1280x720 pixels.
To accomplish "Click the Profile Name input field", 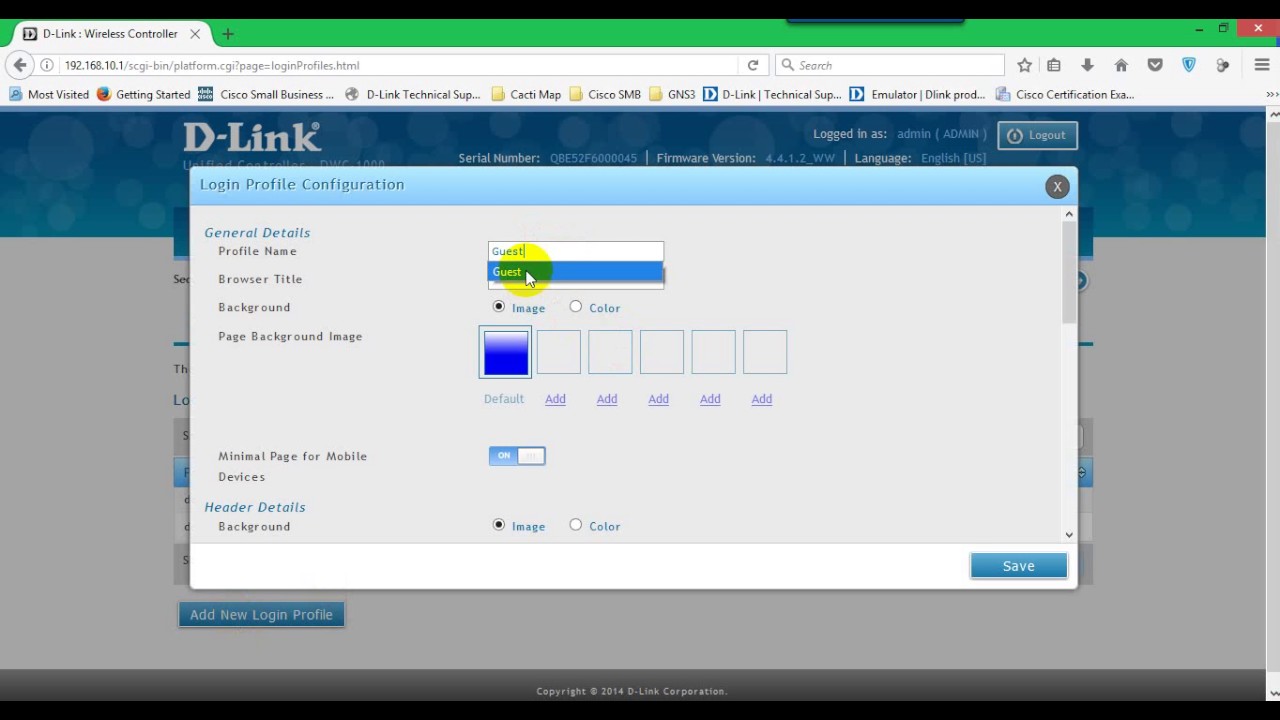I will pyautogui.click(x=575, y=251).
